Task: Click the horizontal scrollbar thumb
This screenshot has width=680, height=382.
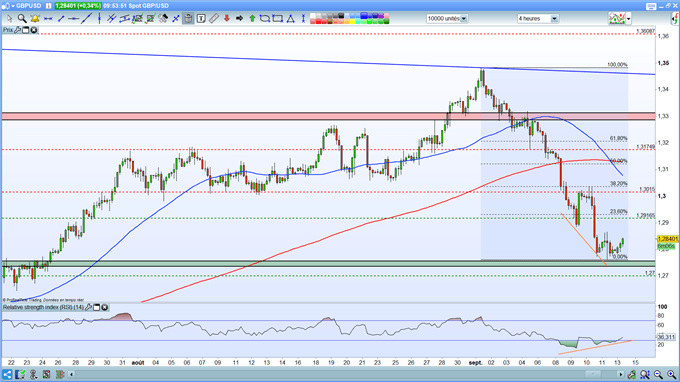Action: (x=593, y=374)
